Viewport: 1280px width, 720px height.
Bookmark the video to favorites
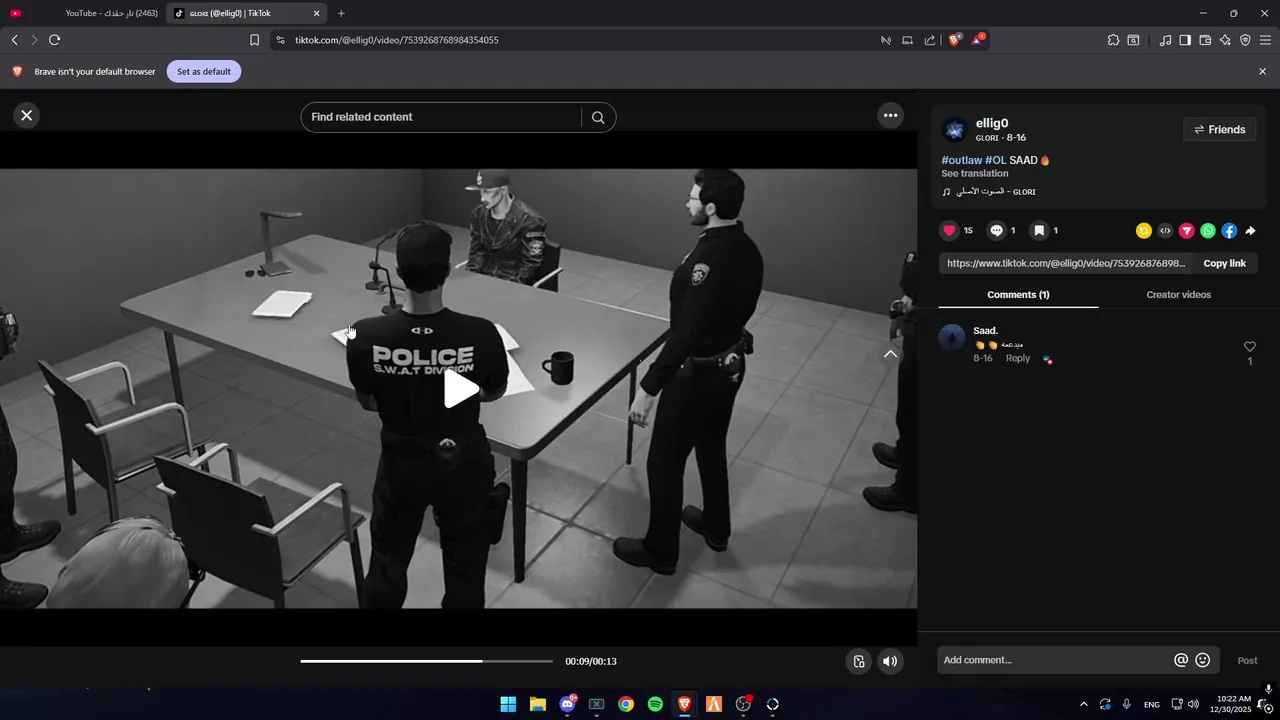pos(1039,230)
